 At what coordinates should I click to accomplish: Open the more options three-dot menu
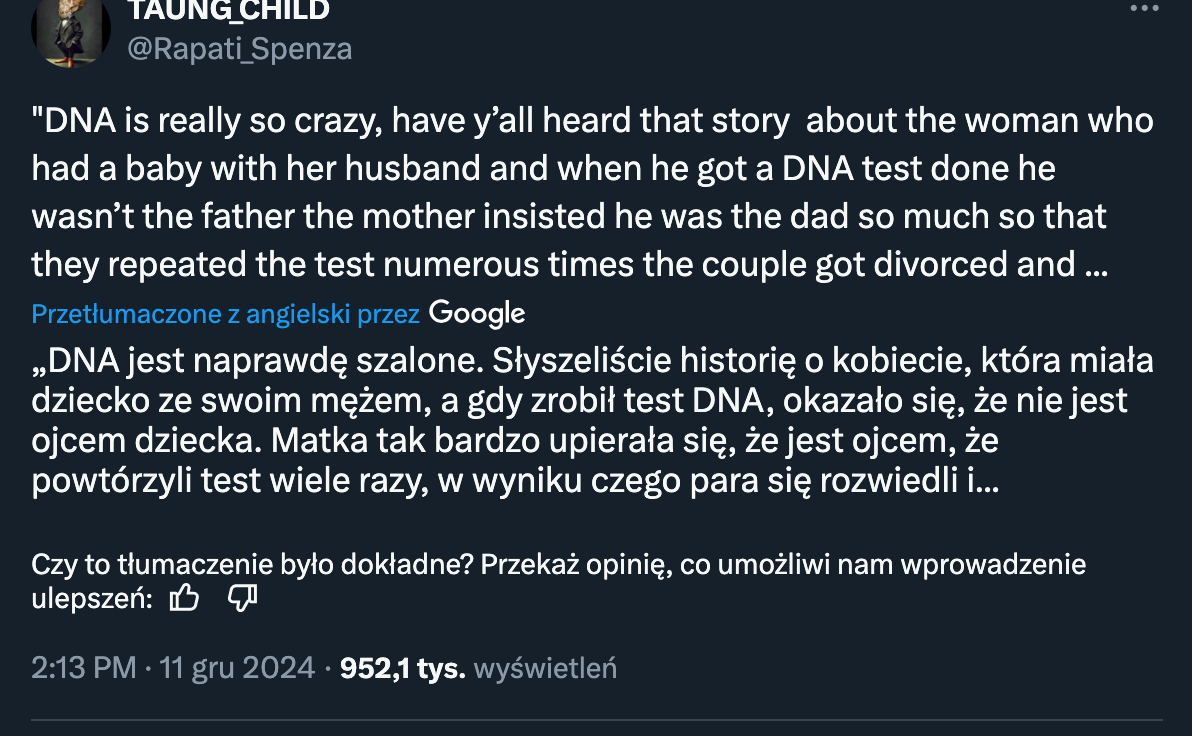click(x=1144, y=8)
